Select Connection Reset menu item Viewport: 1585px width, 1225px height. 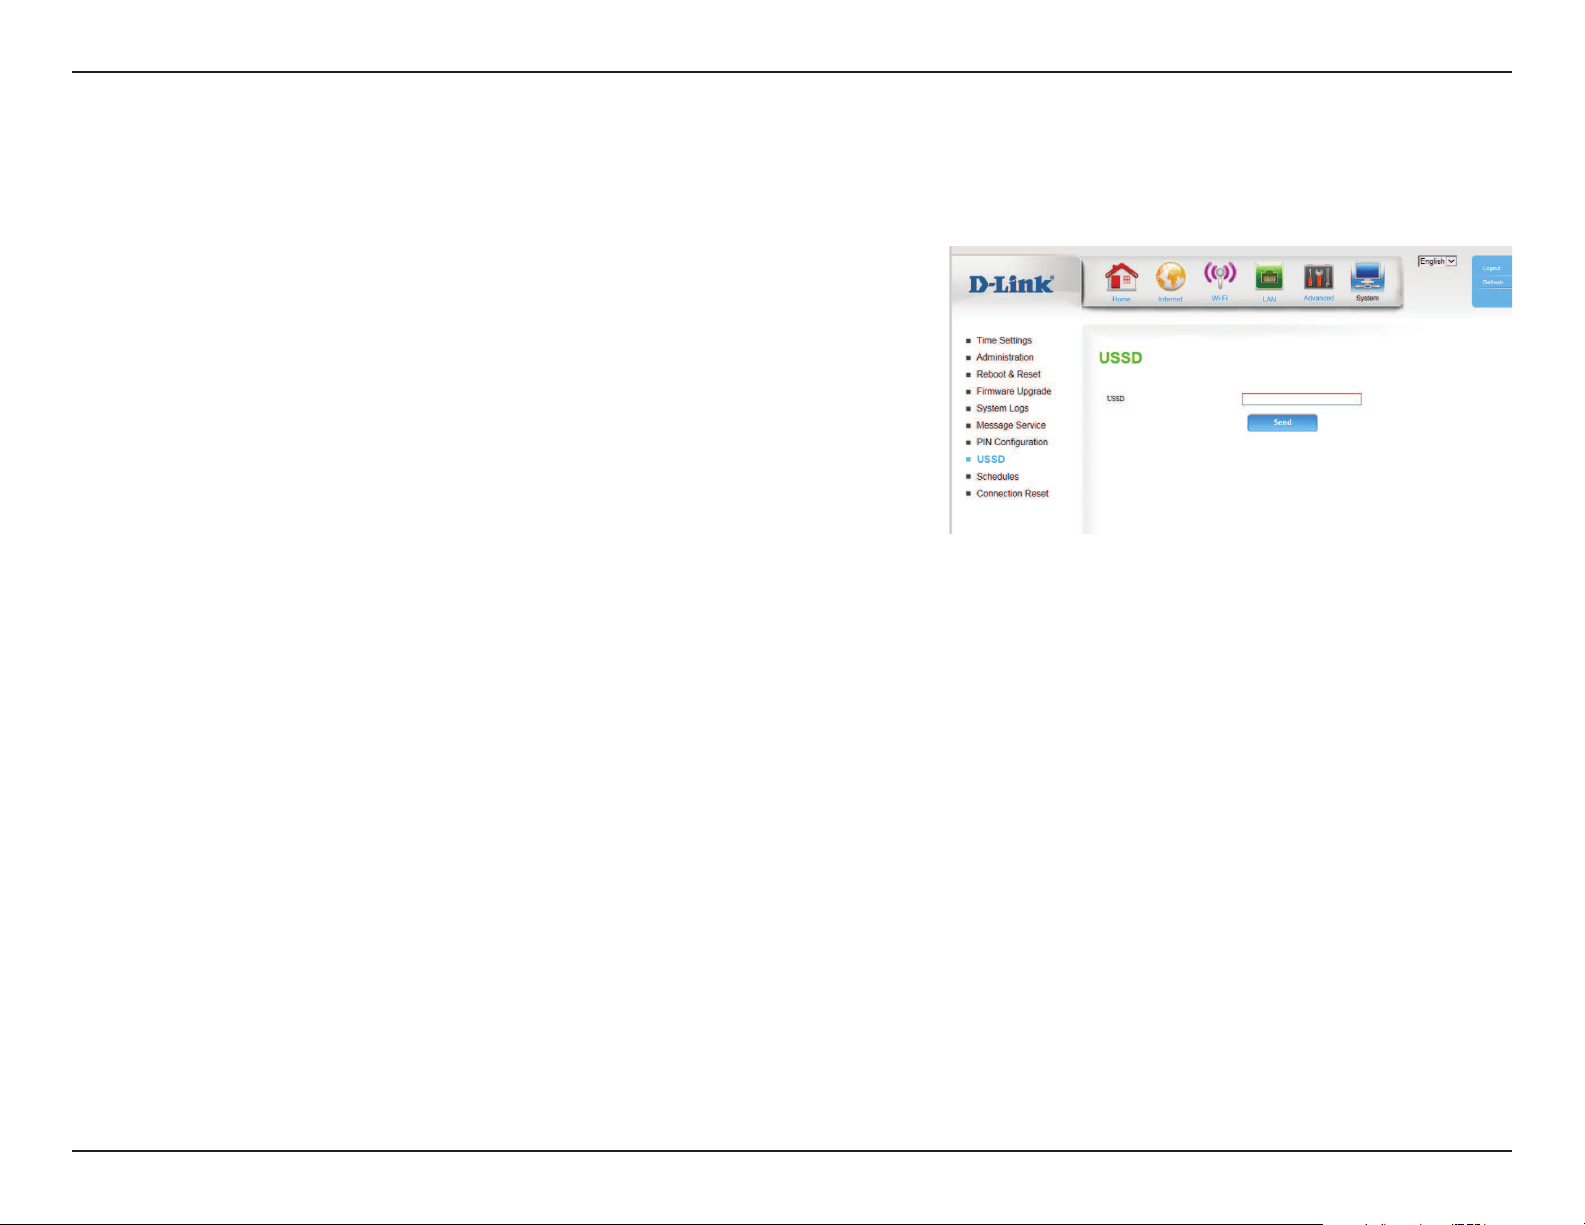tap(1012, 493)
